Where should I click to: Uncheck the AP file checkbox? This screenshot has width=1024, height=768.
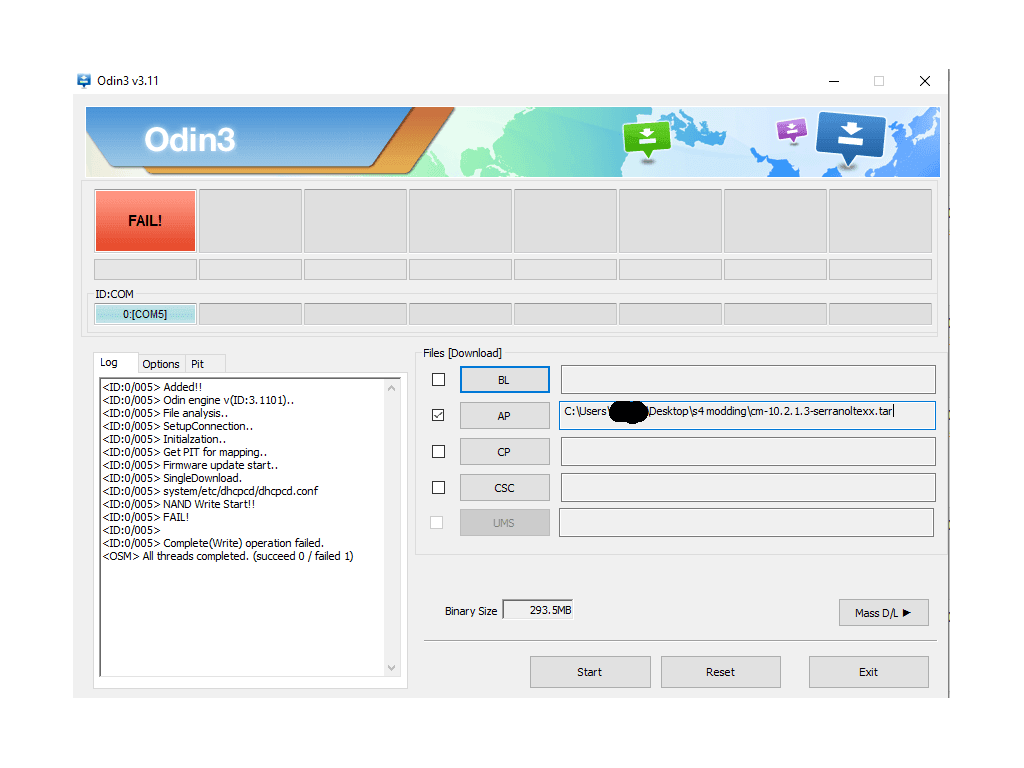(438, 415)
